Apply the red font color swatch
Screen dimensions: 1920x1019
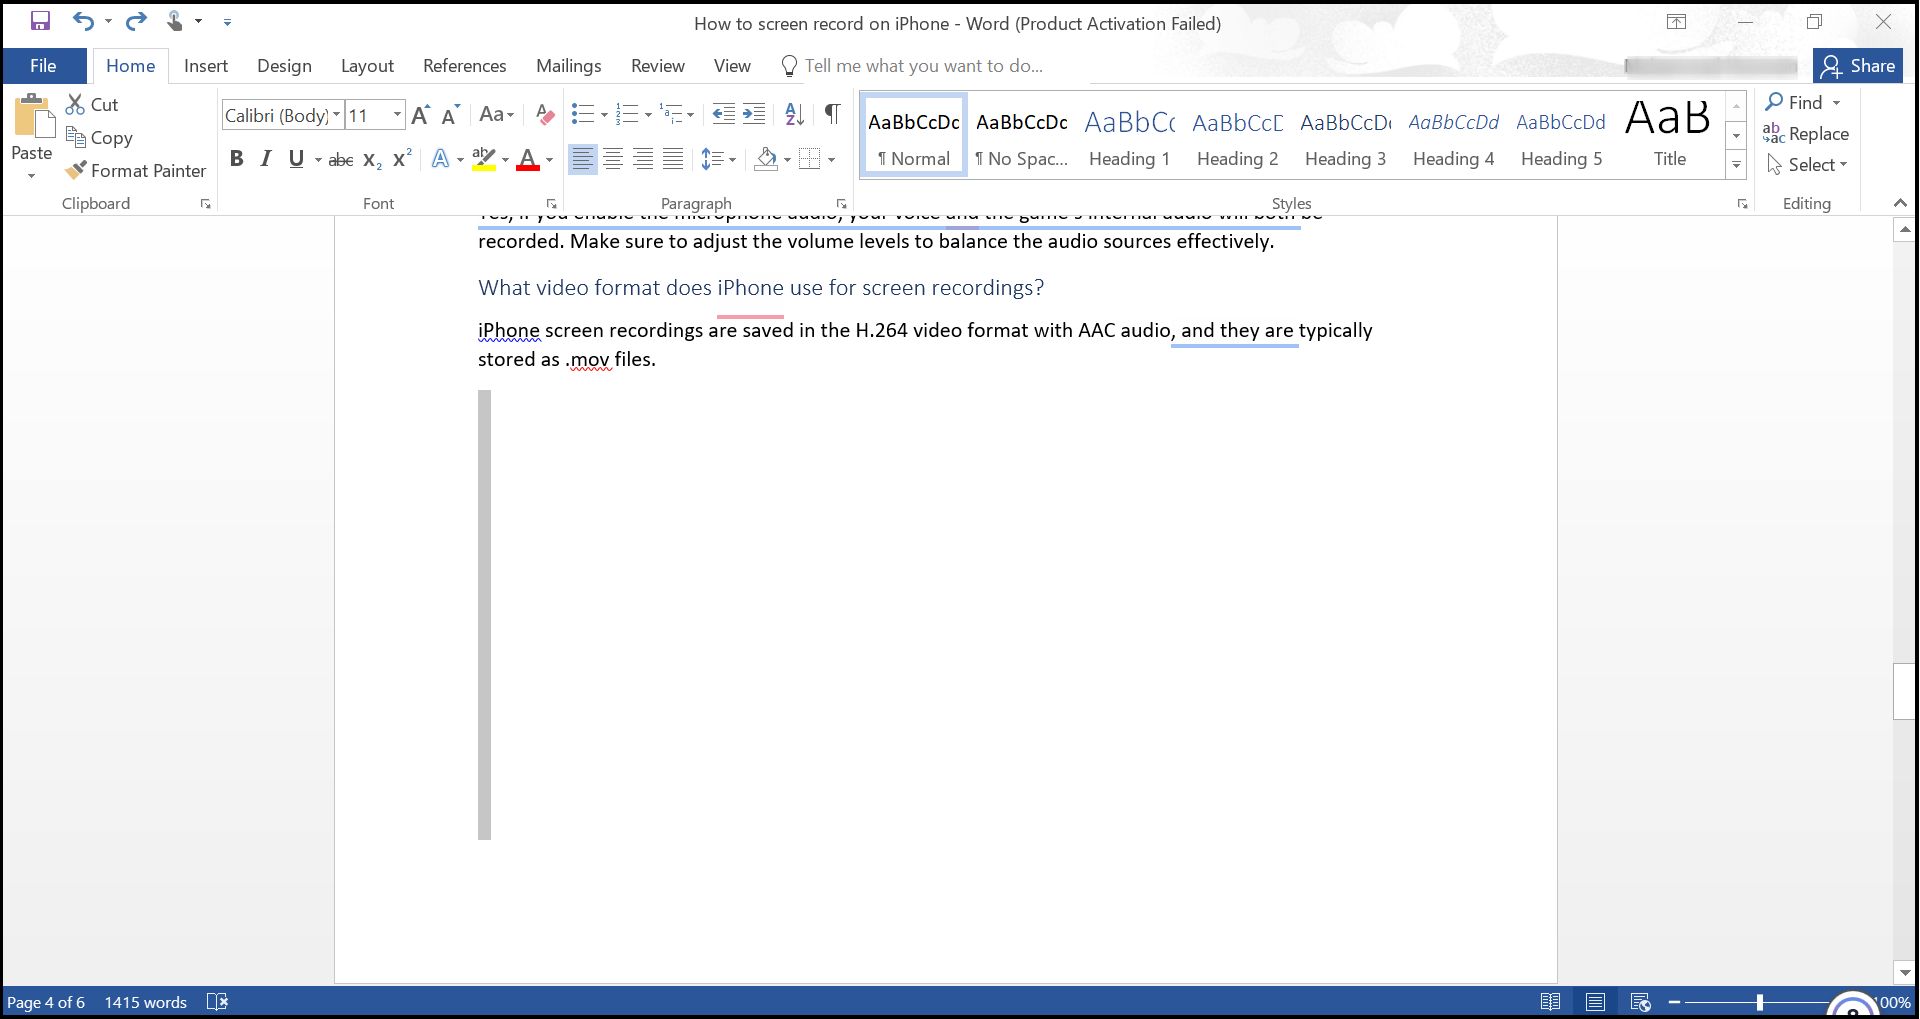(527, 159)
